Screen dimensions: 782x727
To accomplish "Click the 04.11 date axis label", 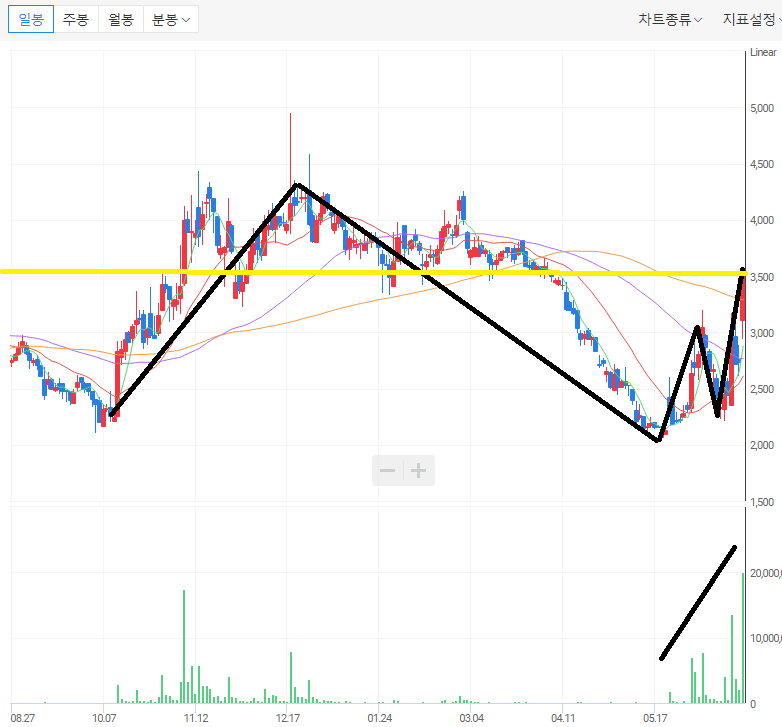I will [x=563, y=718].
